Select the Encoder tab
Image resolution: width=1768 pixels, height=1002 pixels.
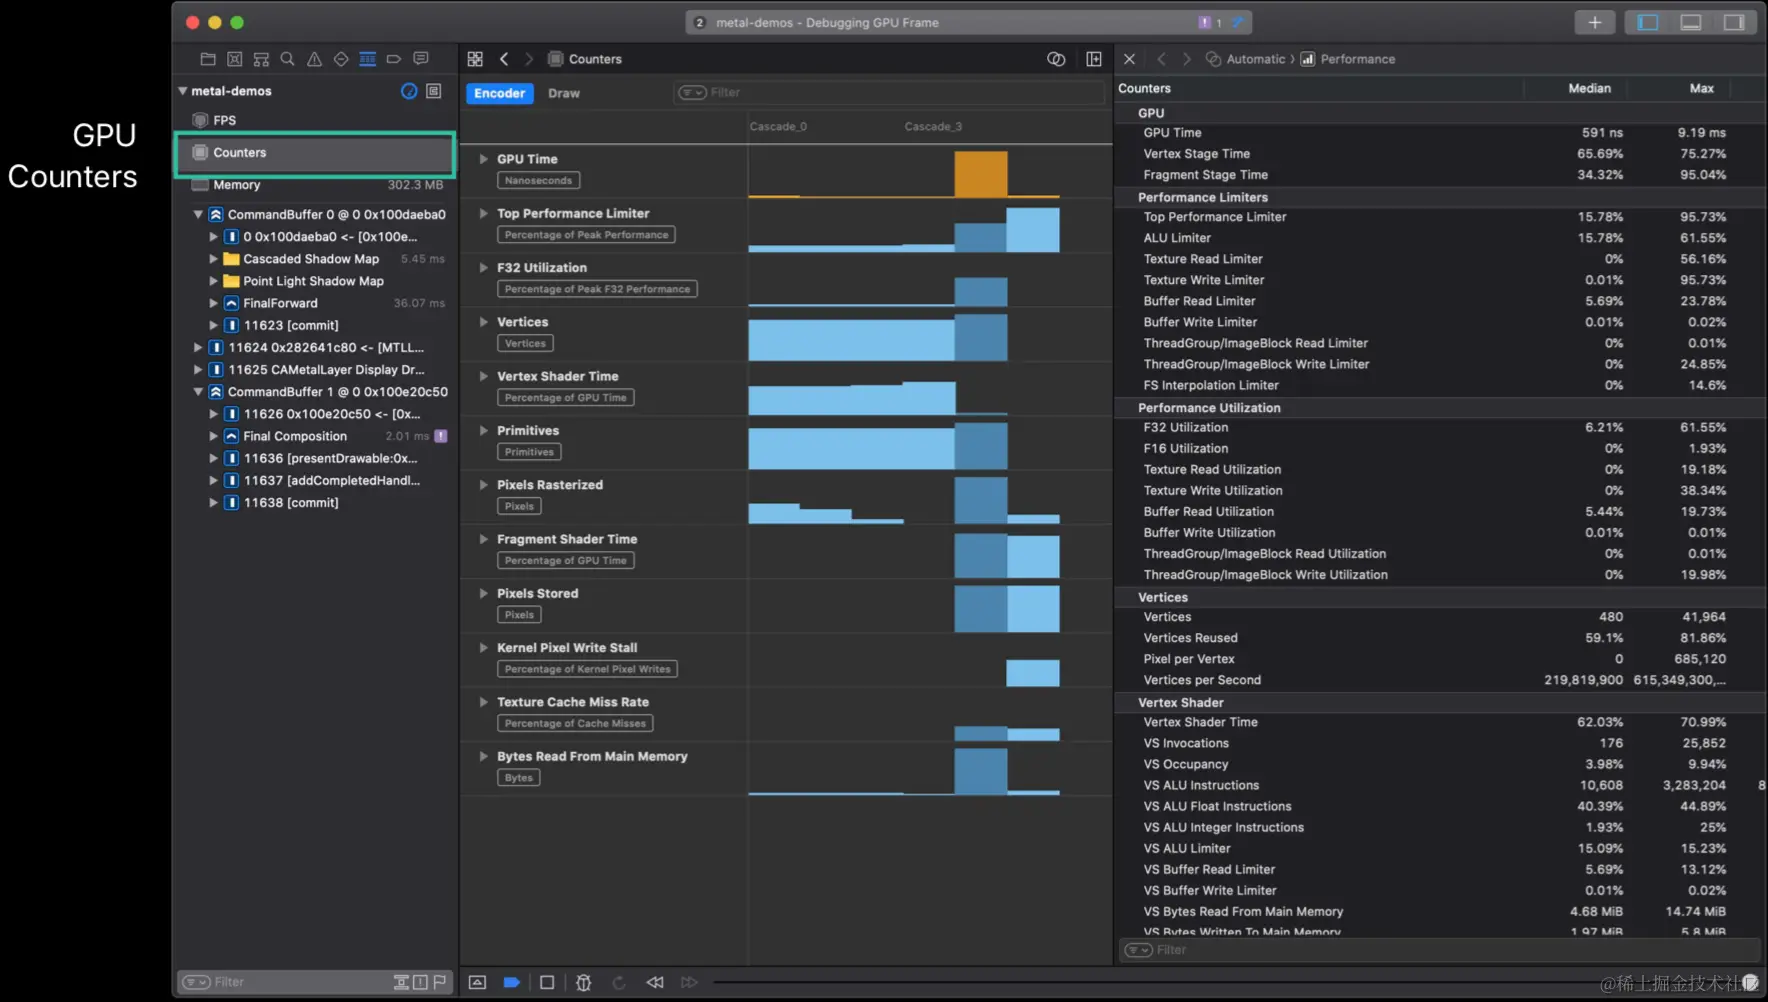coord(499,93)
